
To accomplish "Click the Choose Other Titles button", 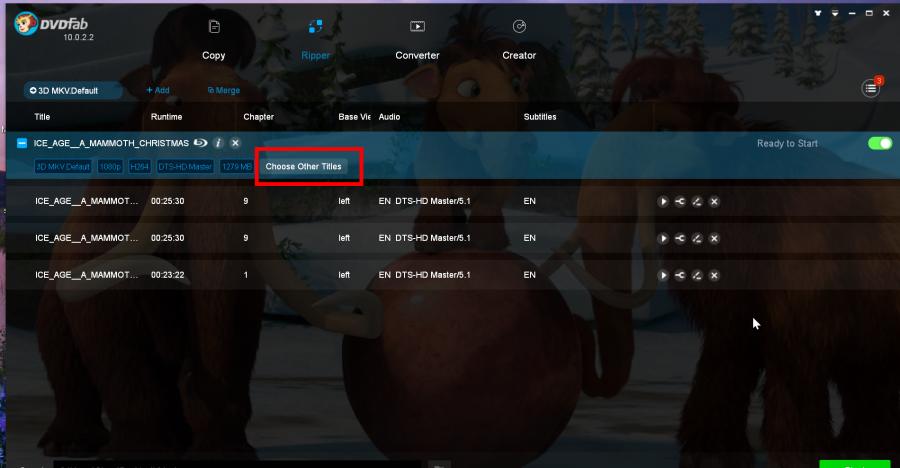I will (x=303, y=167).
